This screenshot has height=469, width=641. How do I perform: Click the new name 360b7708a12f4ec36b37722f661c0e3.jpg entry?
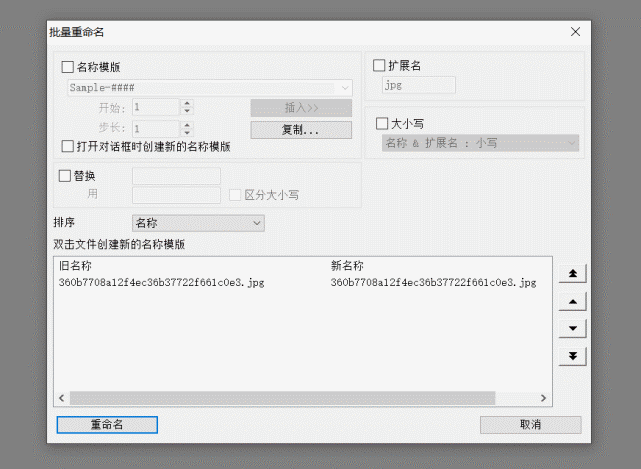pos(433,283)
